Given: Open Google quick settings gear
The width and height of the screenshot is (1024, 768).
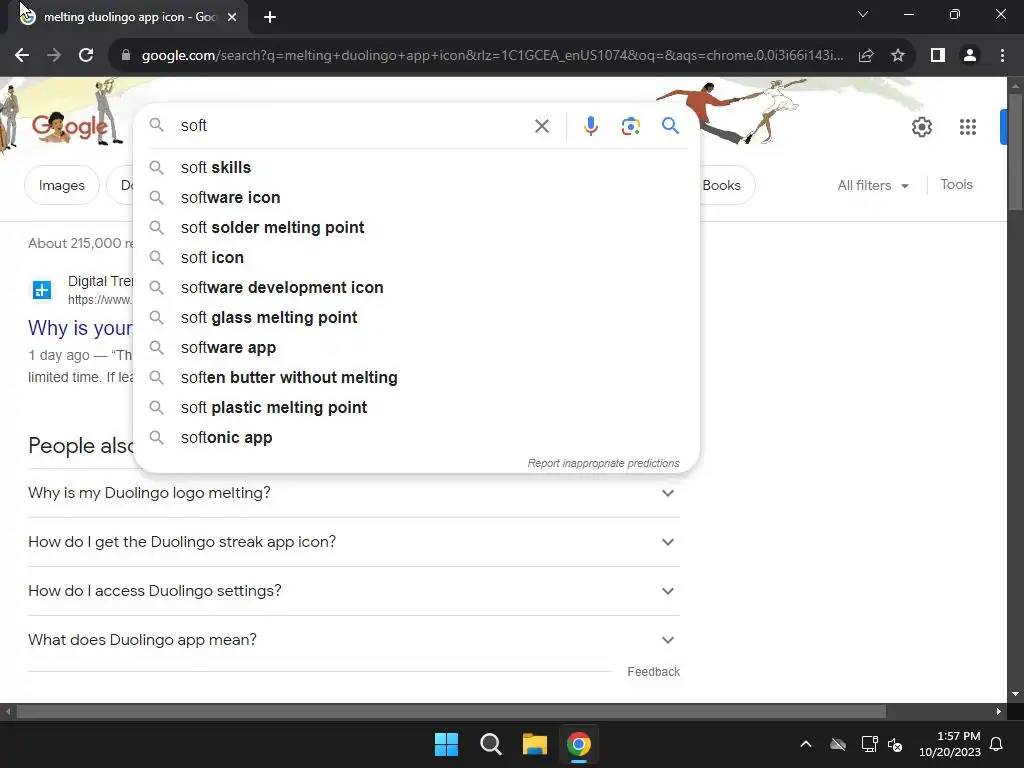Looking at the screenshot, I should 921,127.
